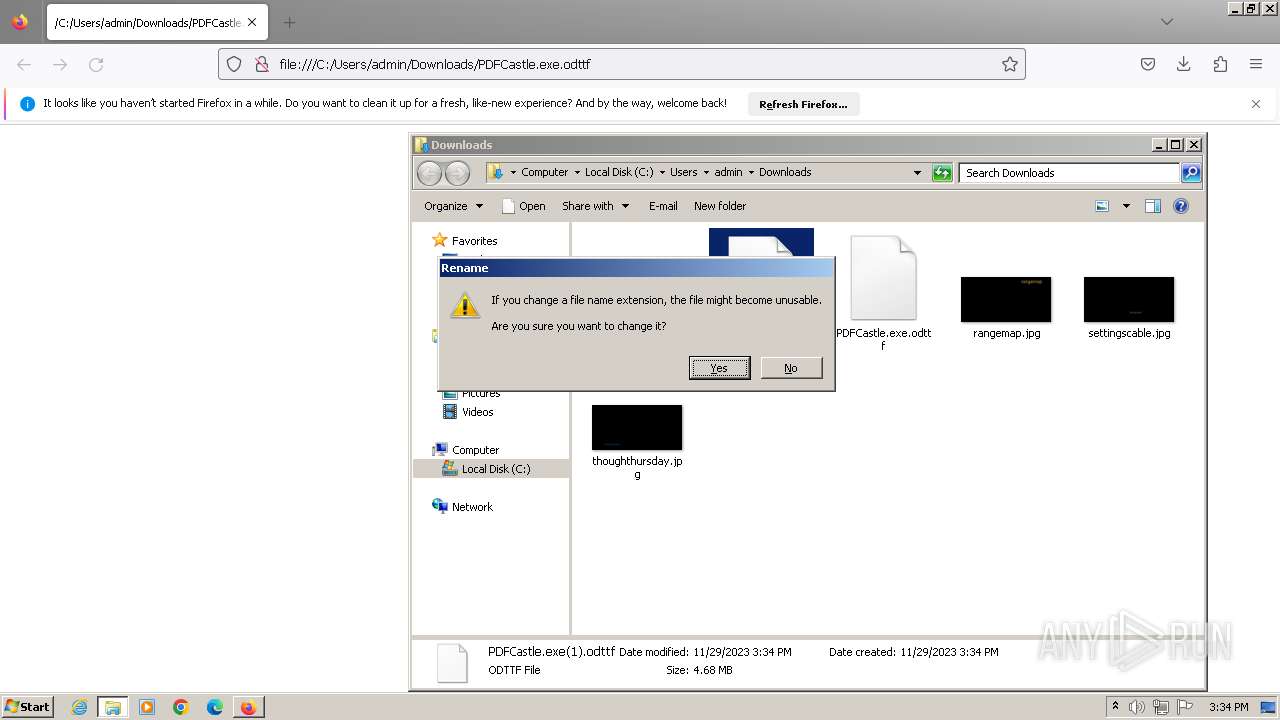The width and height of the screenshot is (1280, 720).
Task: Click volume speaker tray icon
Action: pyautogui.click(x=1137, y=707)
